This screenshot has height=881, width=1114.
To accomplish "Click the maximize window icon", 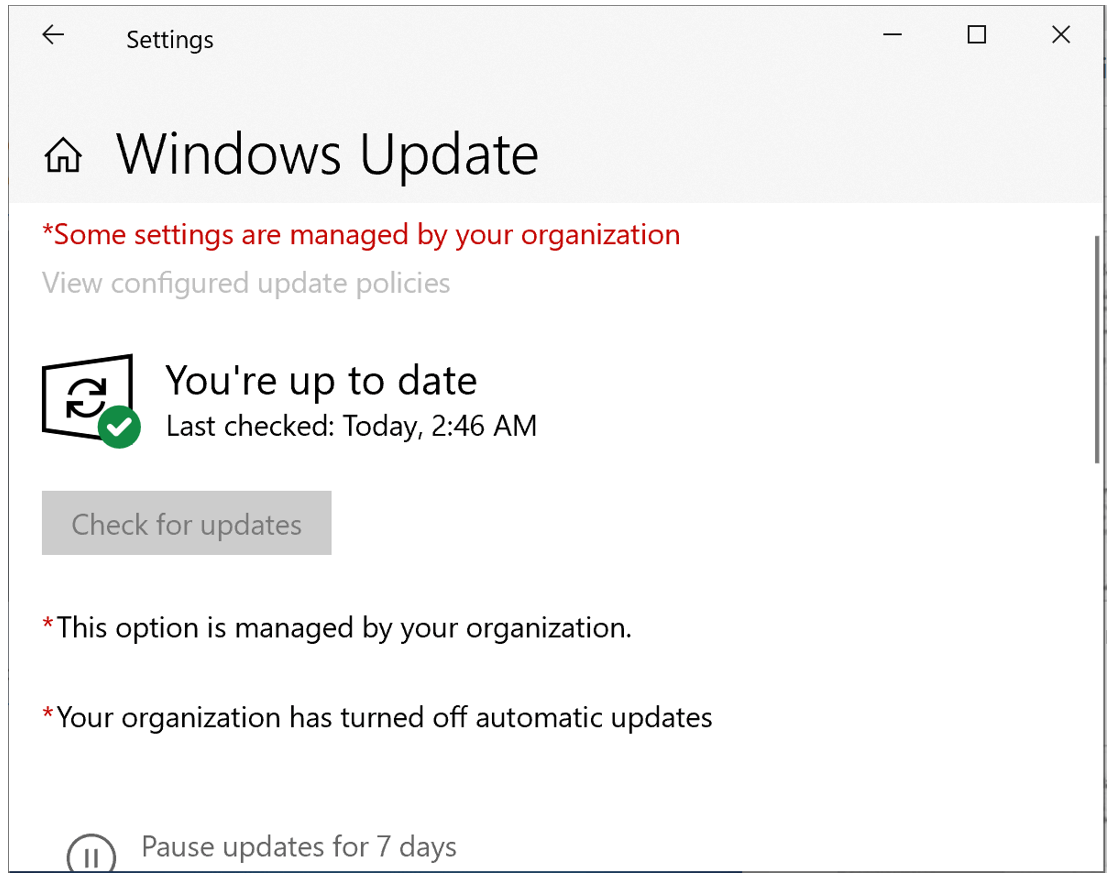I will coord(976,34).
